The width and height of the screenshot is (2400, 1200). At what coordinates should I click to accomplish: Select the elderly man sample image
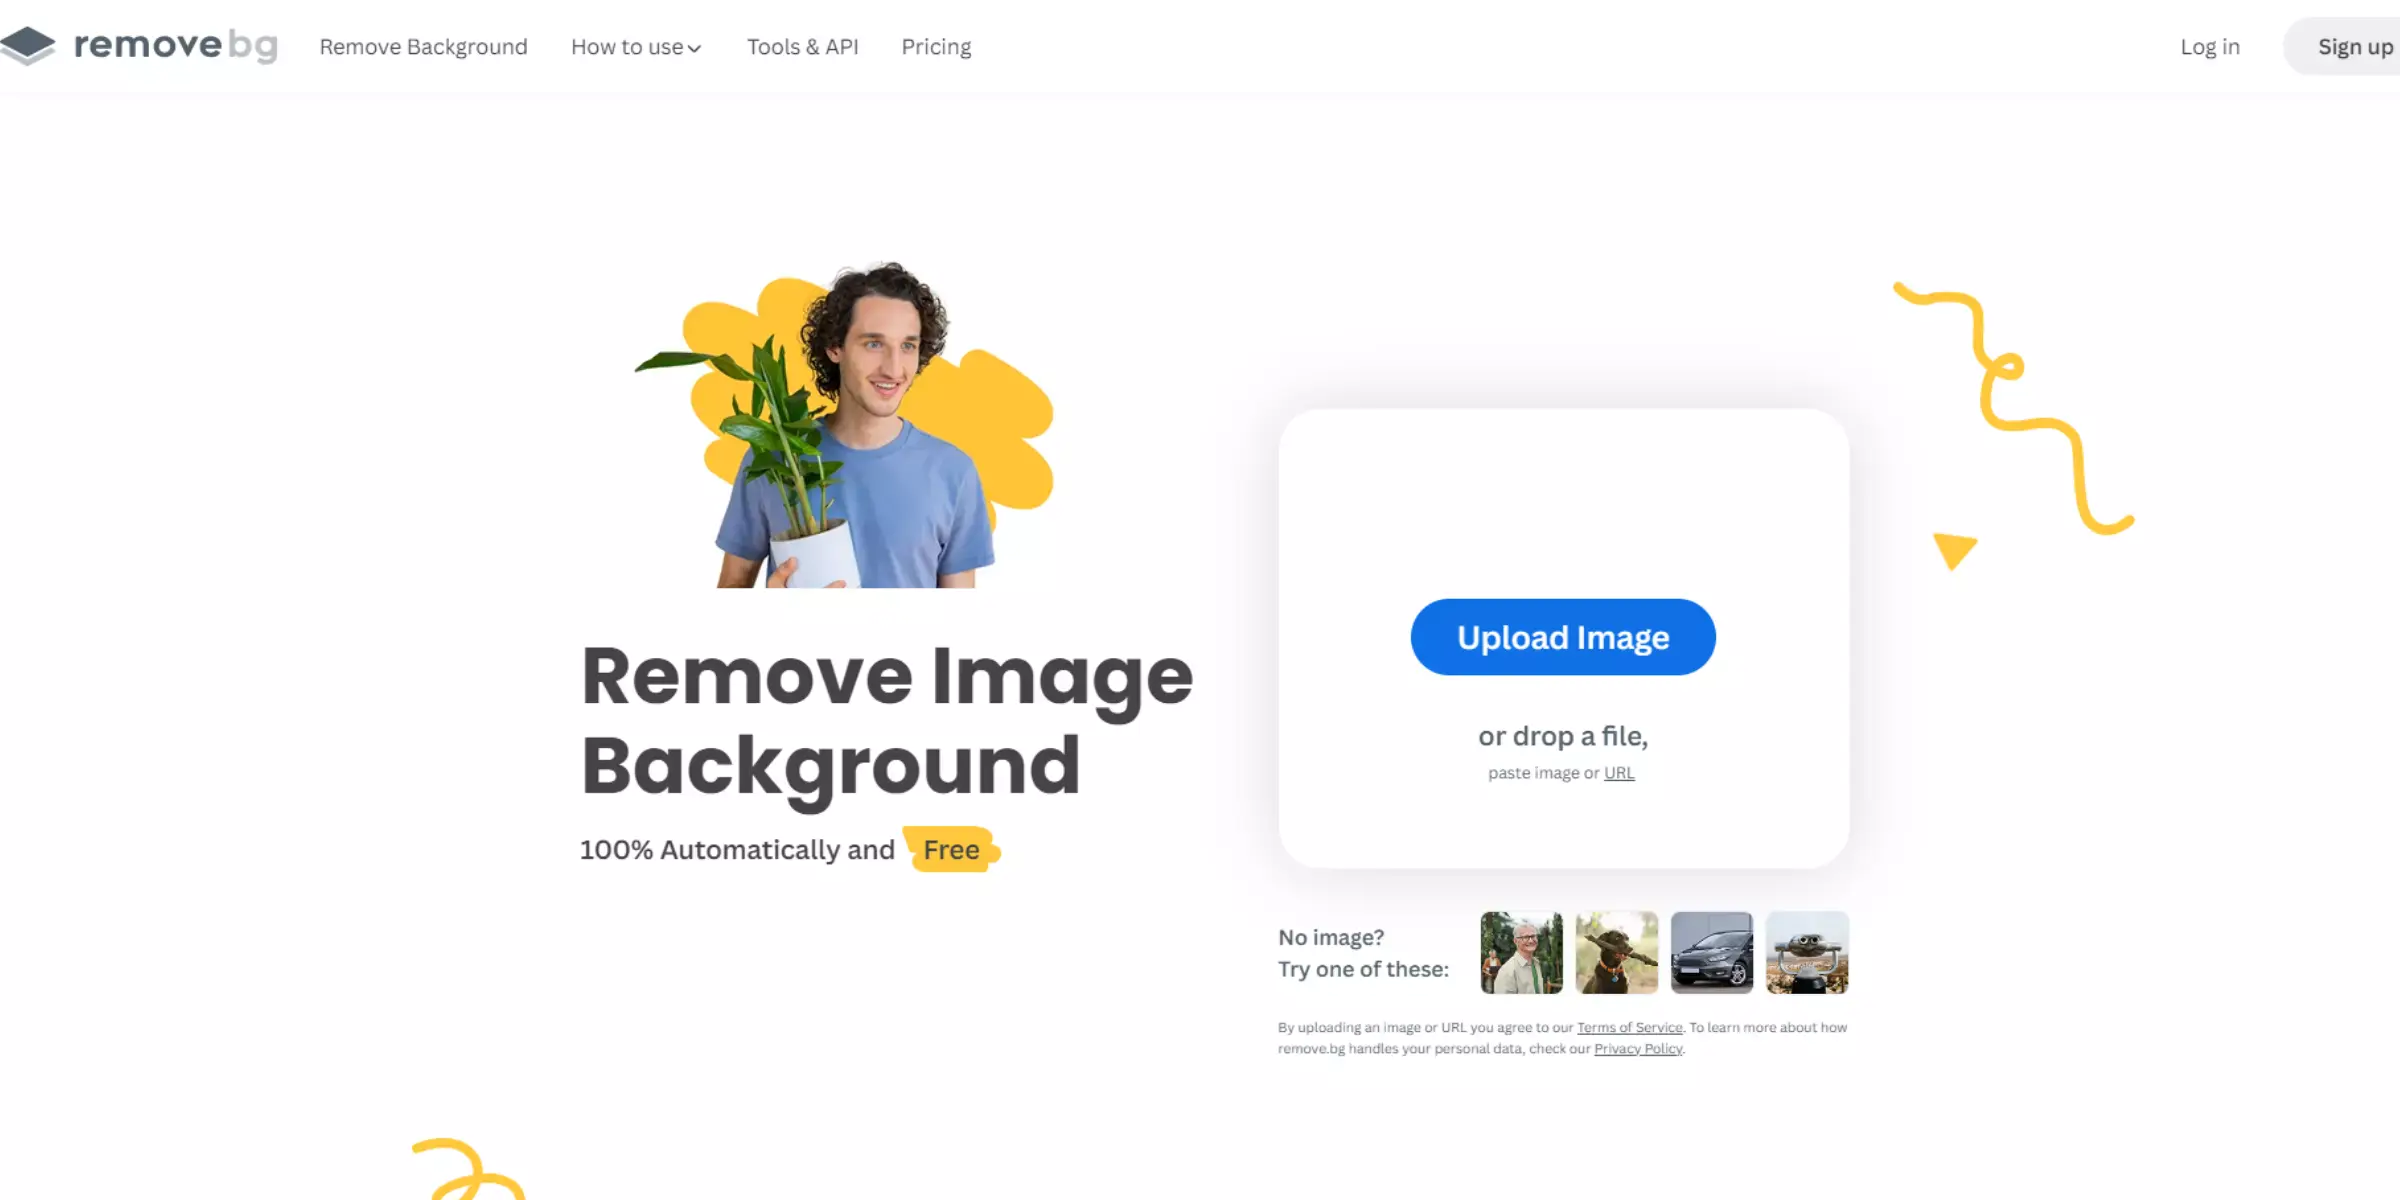tap(1520, 952)
